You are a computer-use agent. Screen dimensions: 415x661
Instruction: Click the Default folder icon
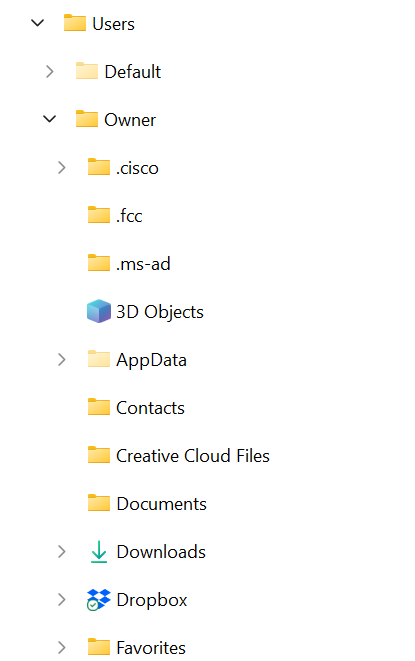86,71
